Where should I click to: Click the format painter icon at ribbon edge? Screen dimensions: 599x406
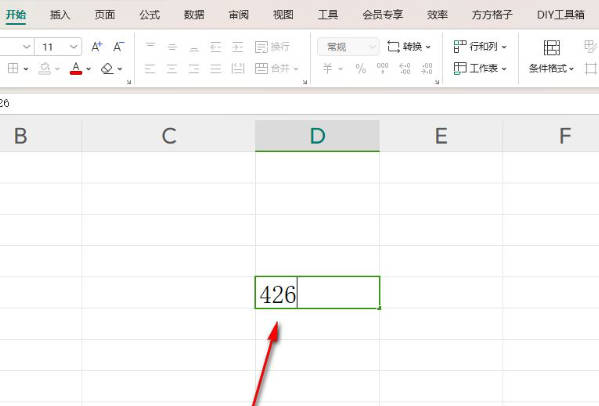(x=591, y=47)
